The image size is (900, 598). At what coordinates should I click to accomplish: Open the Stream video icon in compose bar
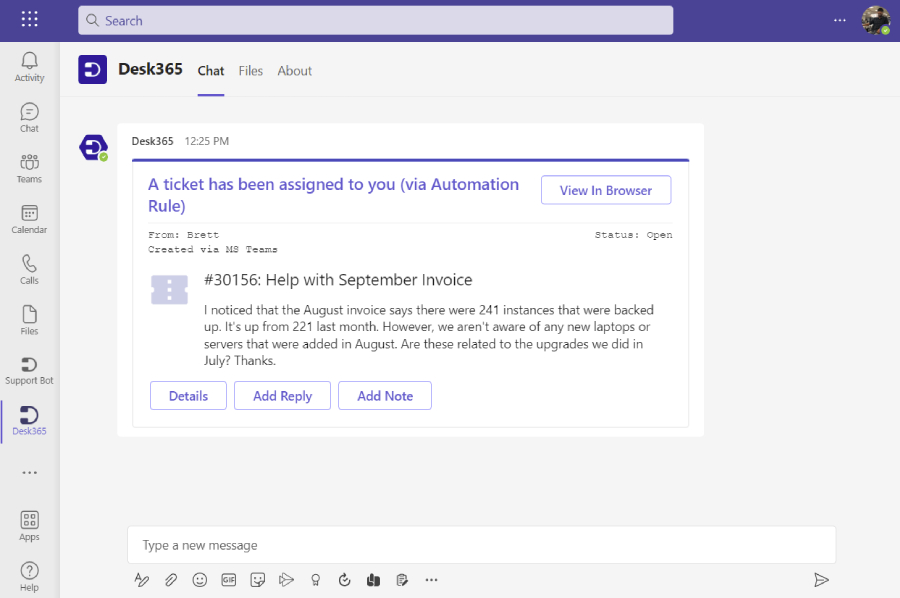click(x=286, y=580)
